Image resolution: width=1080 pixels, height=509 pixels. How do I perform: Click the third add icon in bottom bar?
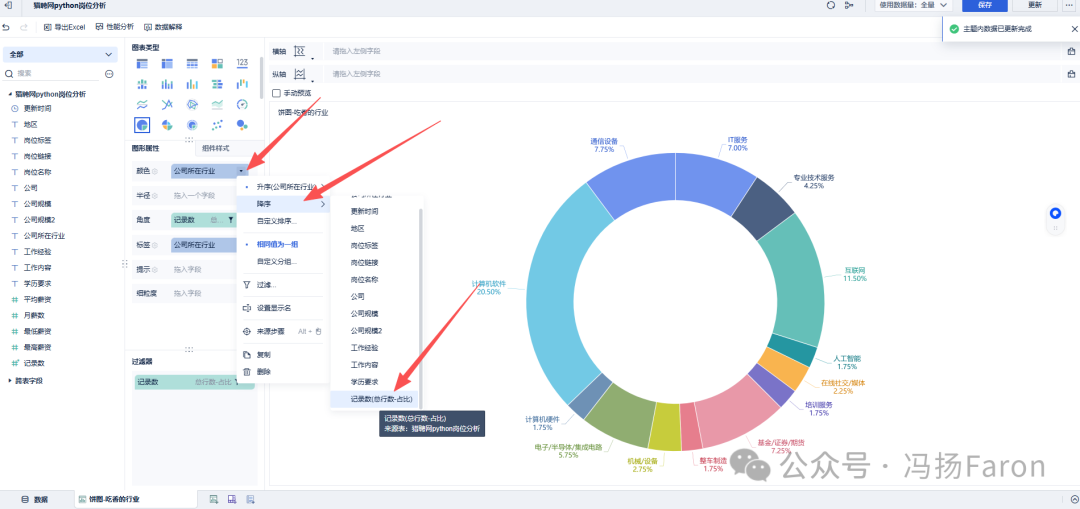251,499
